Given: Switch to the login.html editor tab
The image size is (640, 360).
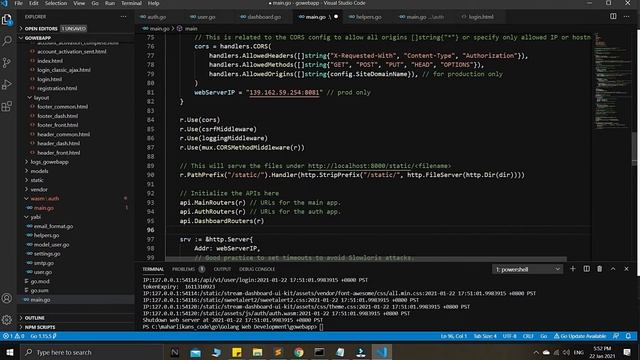Looking at the screenshot, I should click(x=480, y=17).
